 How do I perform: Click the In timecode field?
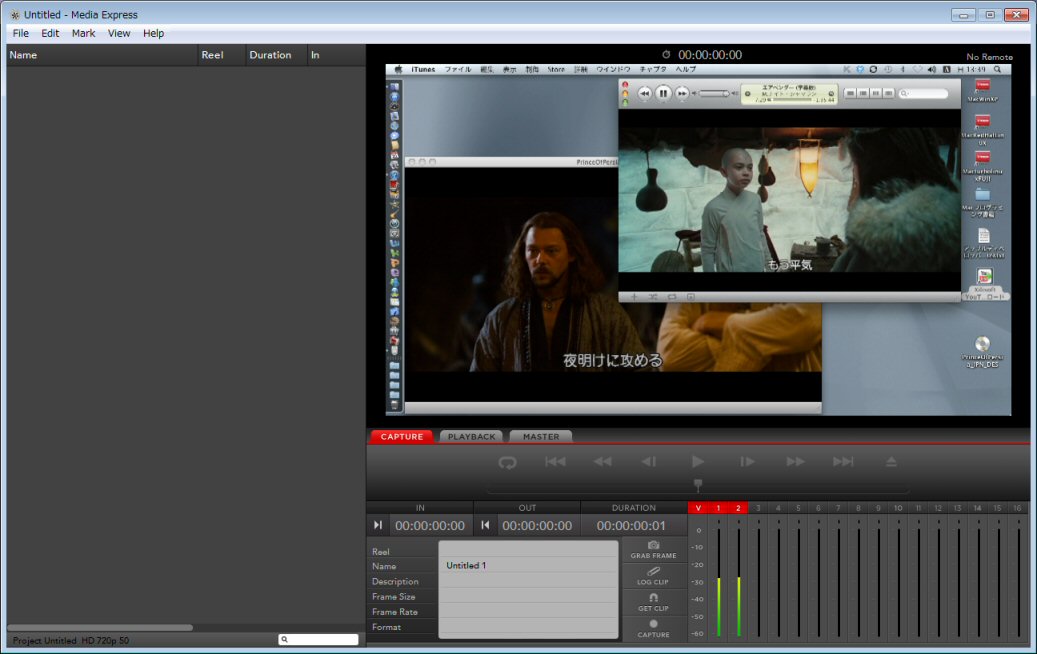coord(430,526)
